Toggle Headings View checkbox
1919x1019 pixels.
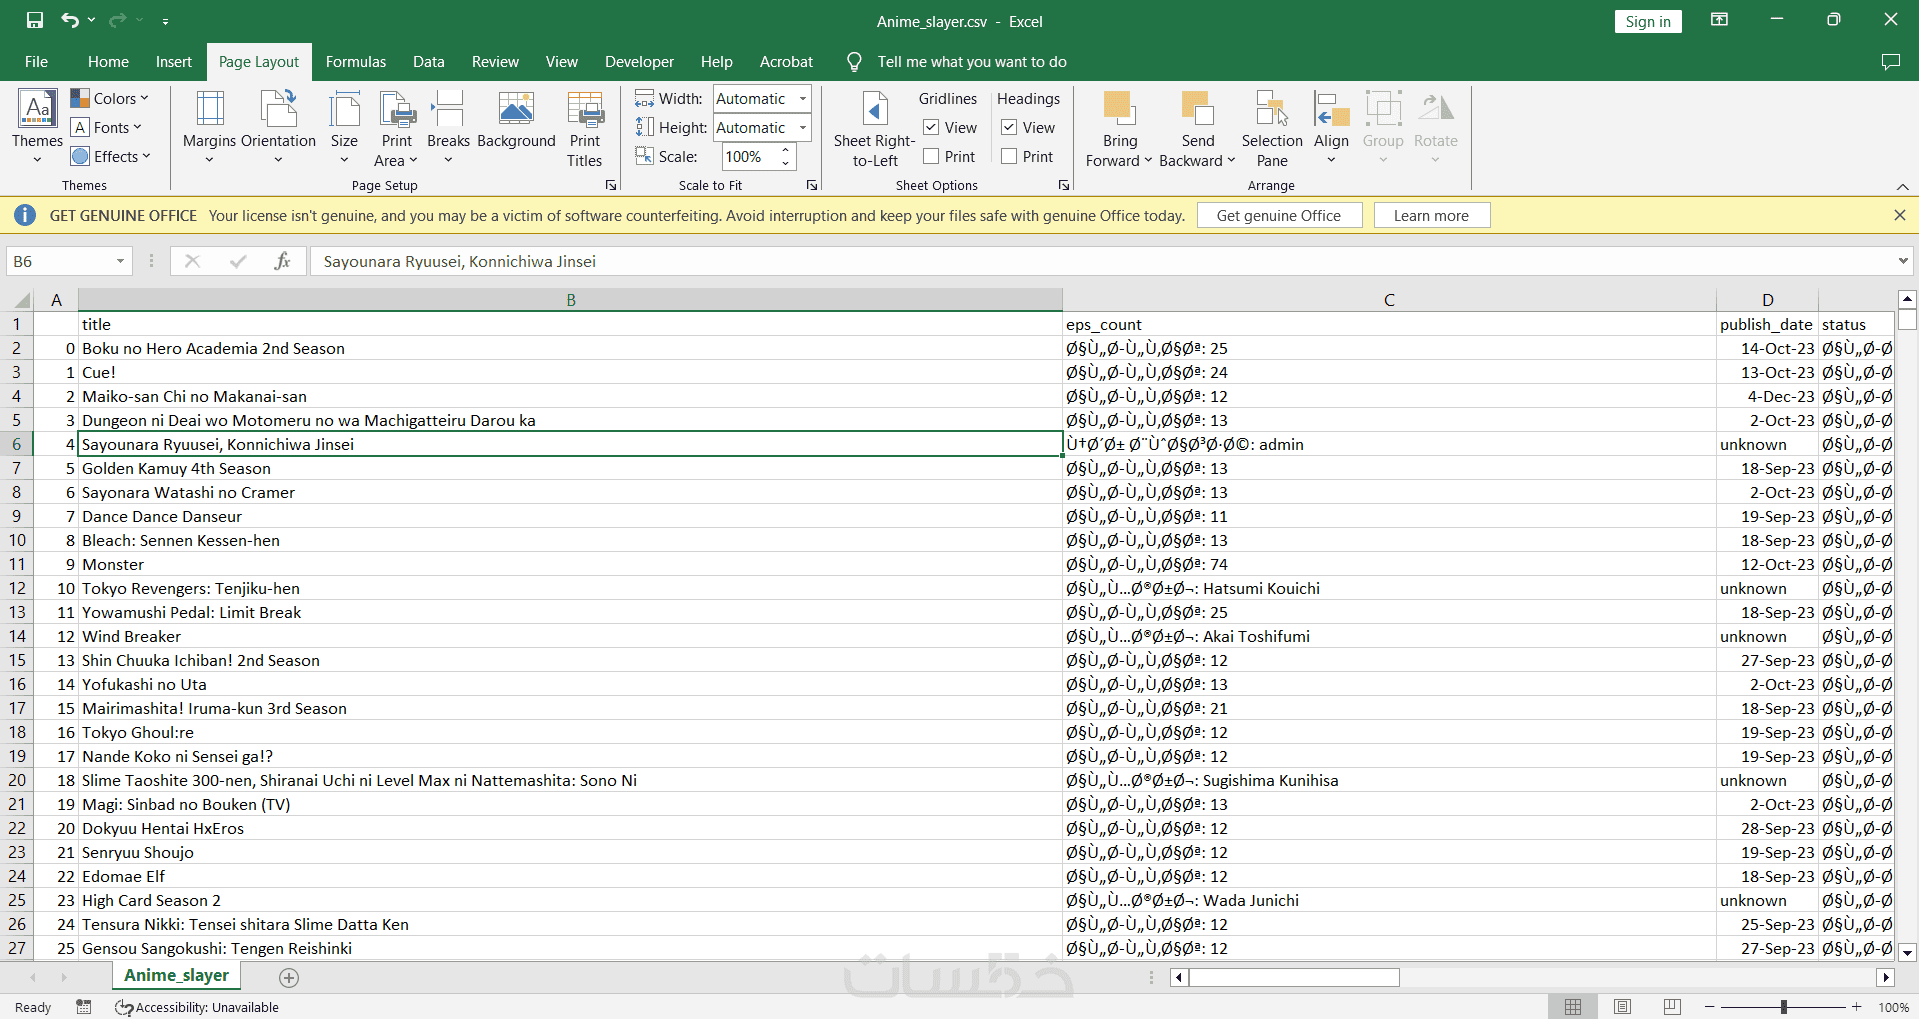[1009, 128]
